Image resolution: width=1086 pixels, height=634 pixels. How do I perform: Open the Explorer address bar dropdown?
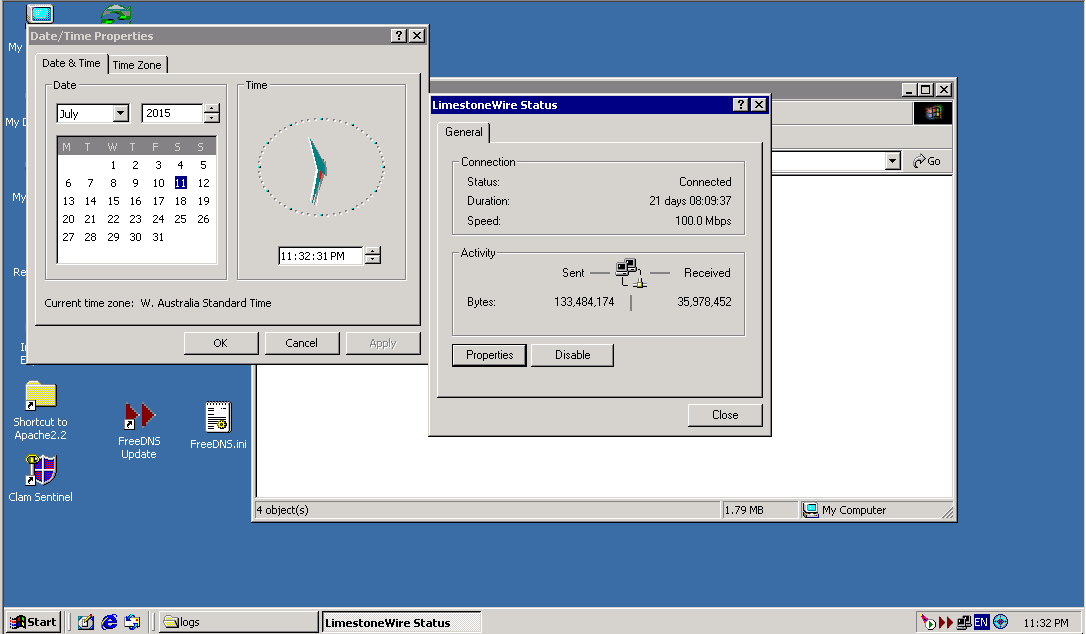pos(892,161)
